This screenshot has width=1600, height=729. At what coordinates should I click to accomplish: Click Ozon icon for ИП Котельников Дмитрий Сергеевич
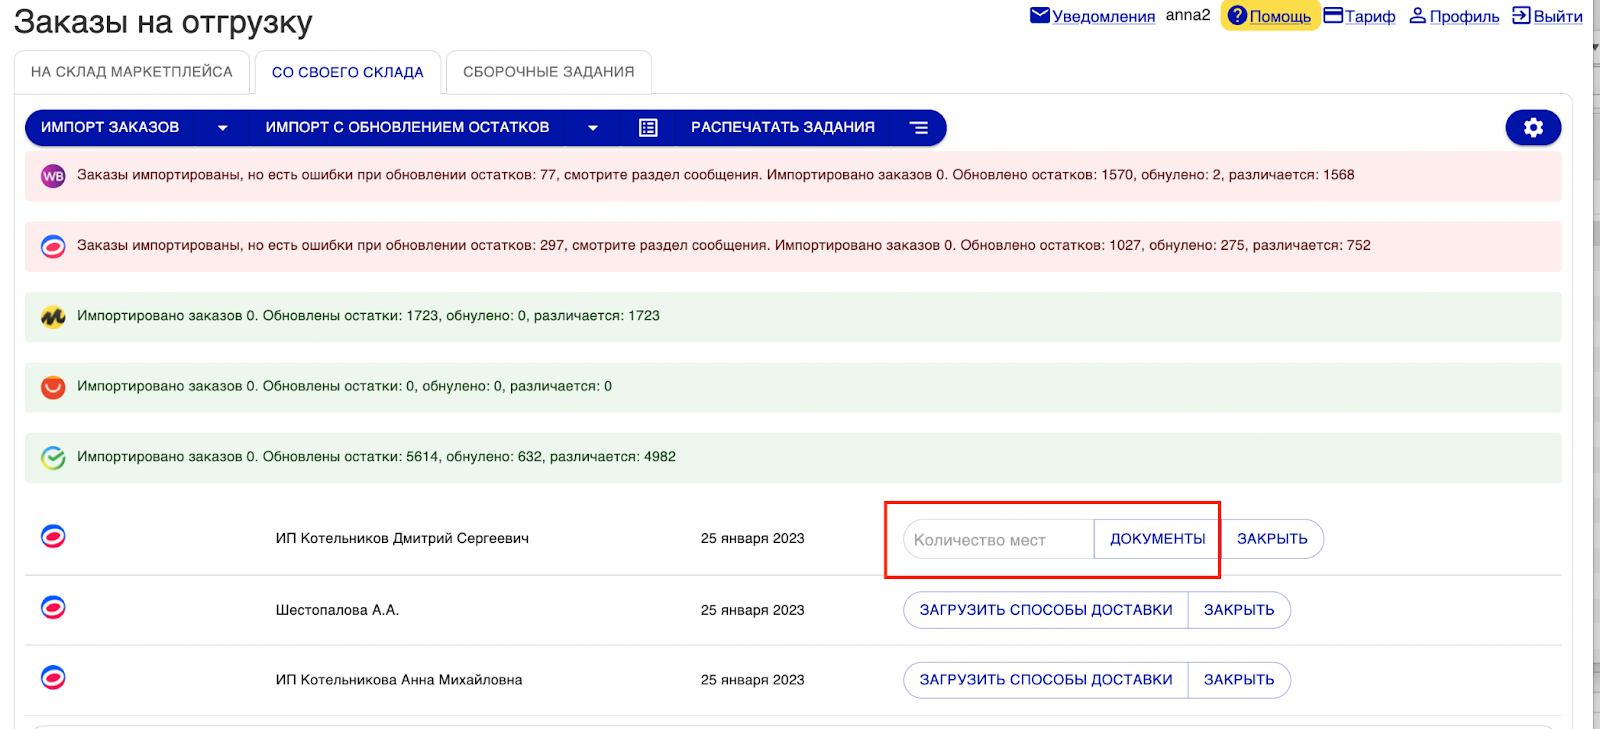[53, 537]
